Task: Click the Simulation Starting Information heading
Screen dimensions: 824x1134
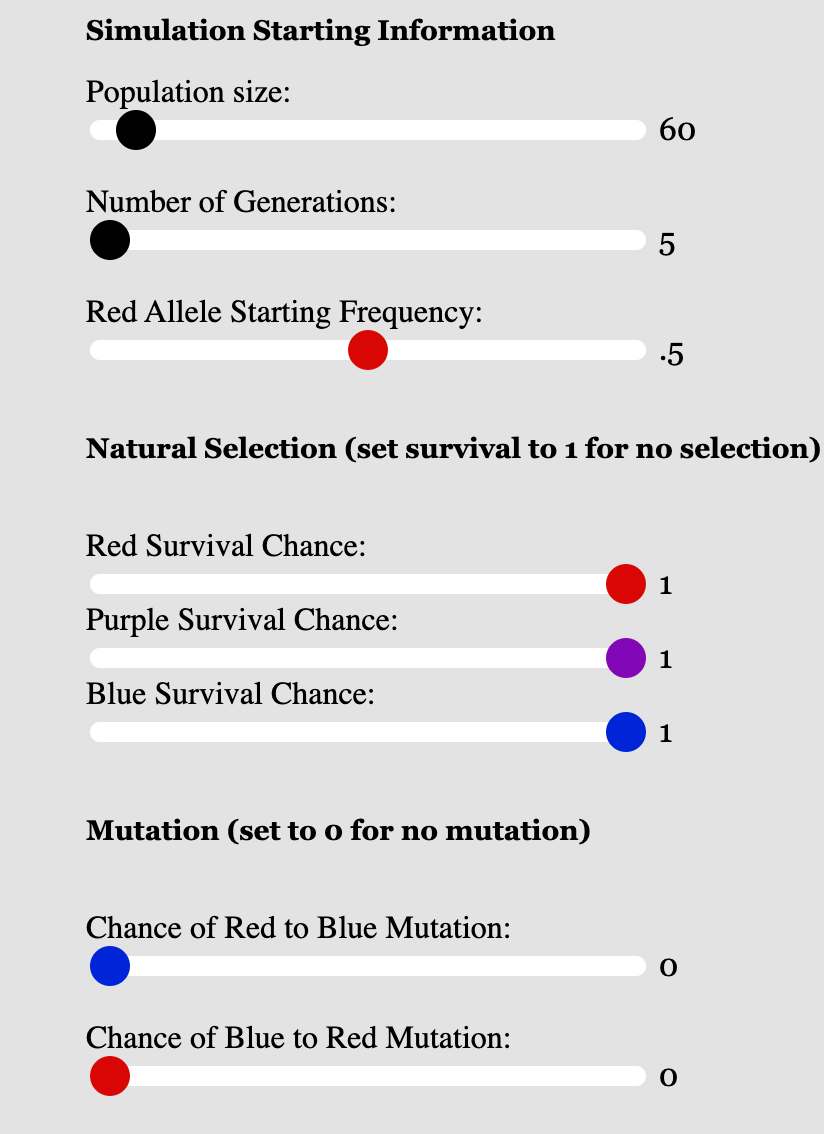Action: [320, 31]
